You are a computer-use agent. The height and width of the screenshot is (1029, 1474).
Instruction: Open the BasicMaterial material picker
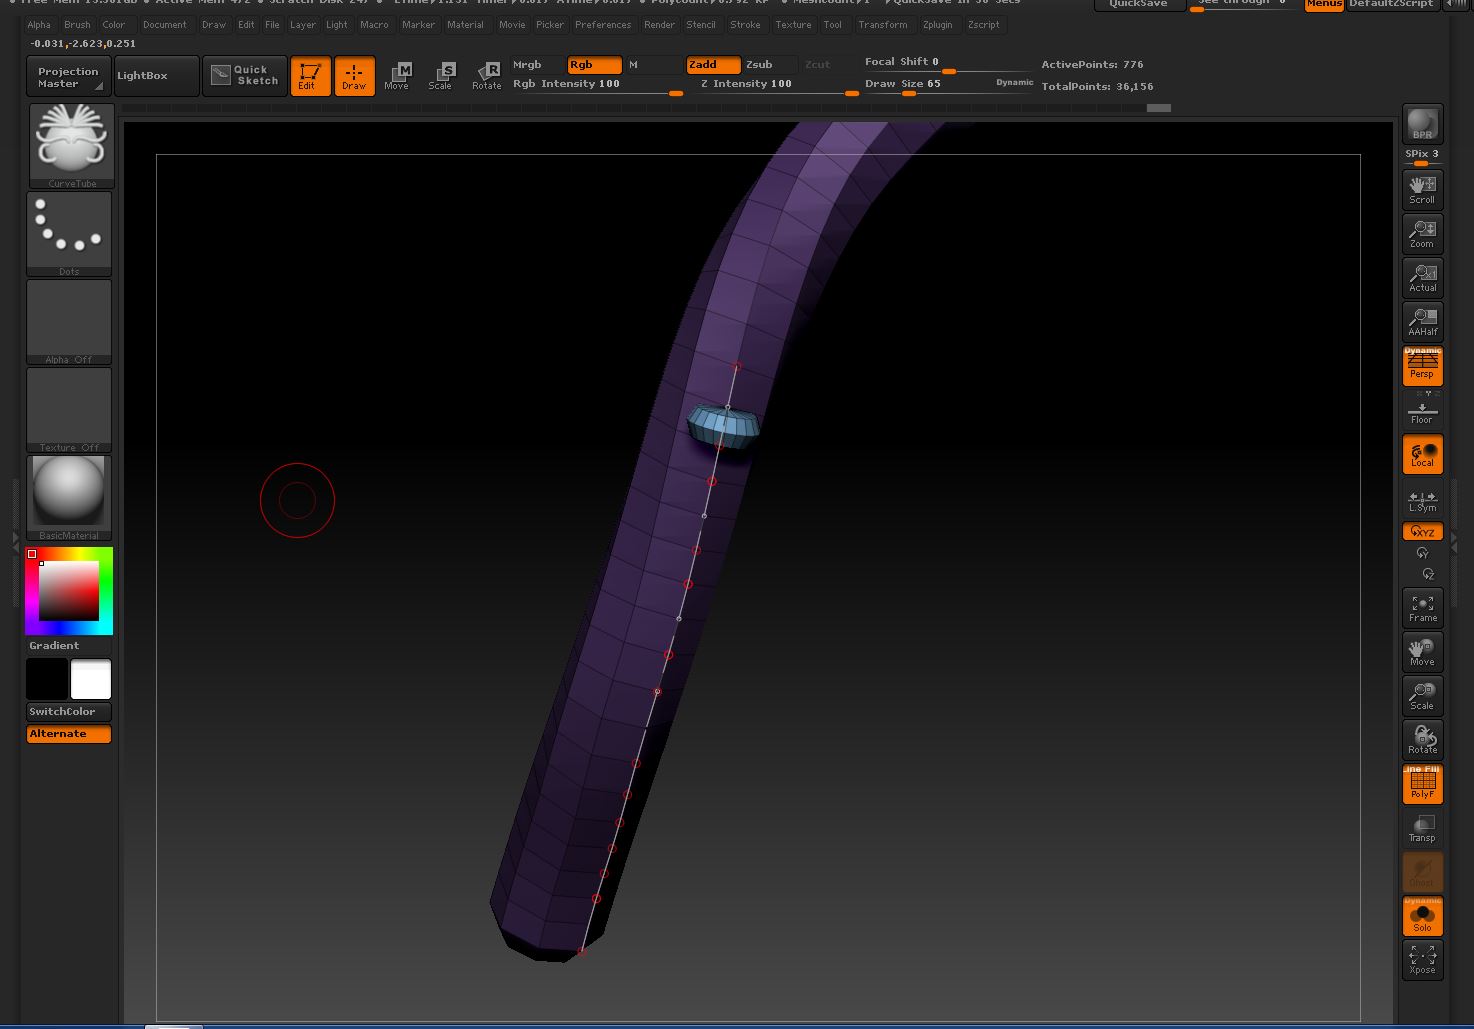coord(69,498)
